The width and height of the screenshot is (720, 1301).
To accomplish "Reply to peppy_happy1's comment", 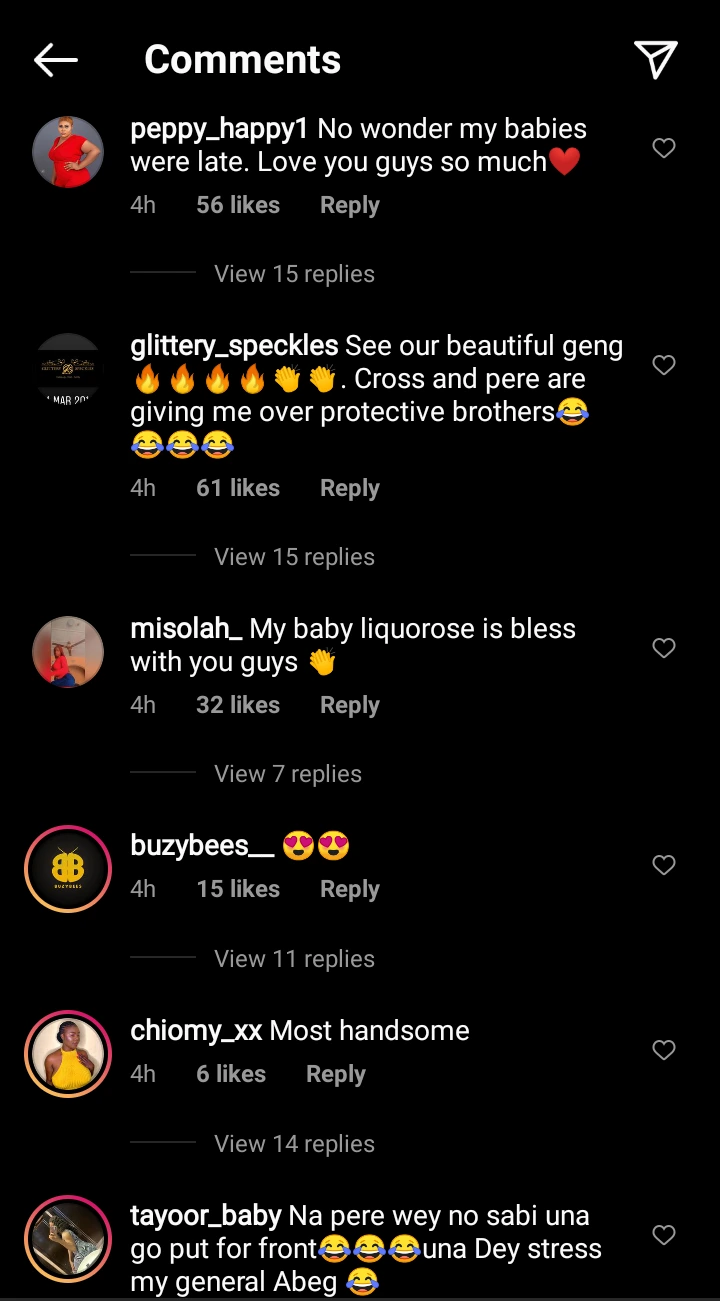I will pyautogui.click(x=350, y=205).
